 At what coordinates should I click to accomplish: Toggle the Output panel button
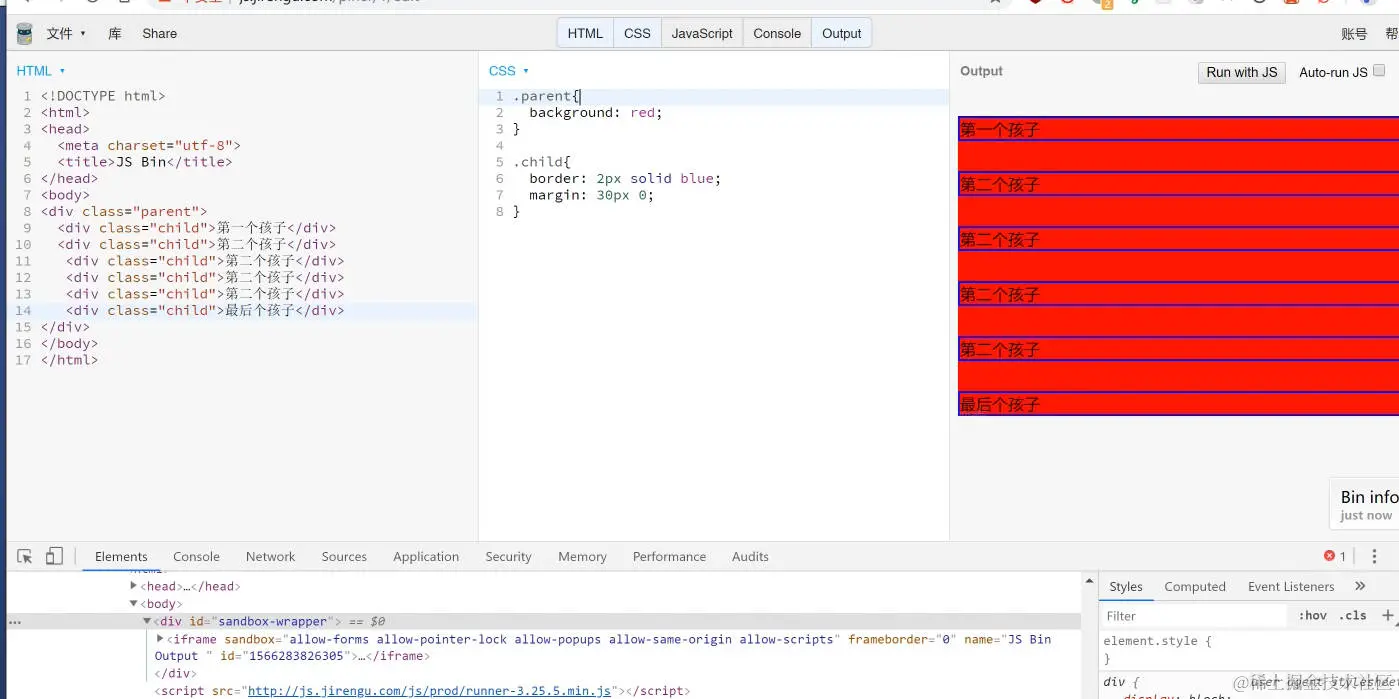click(841, 33)
